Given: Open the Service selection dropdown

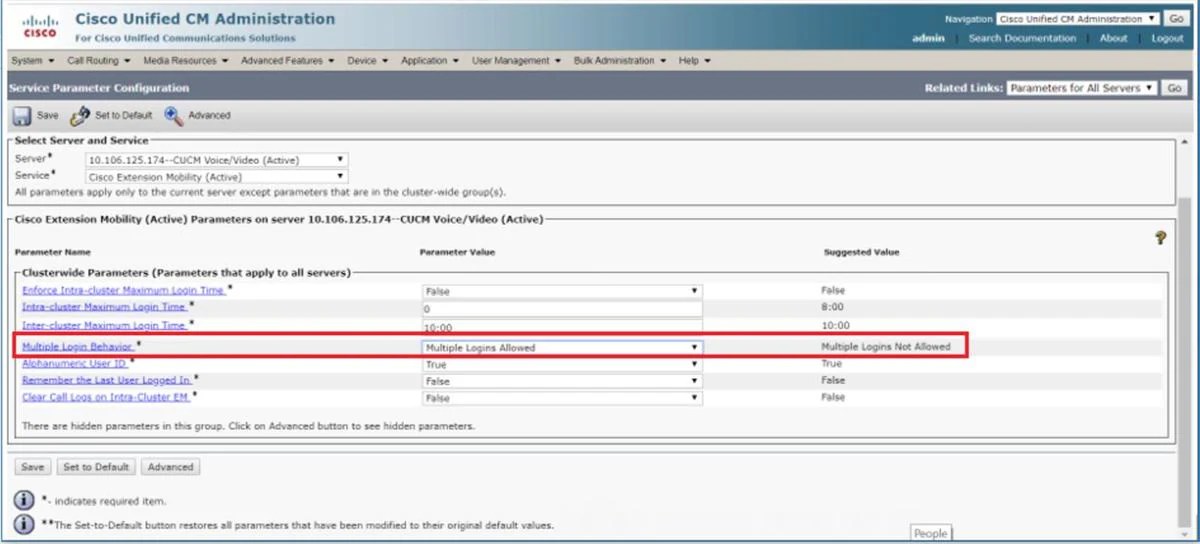Looking at the screenshot, I should point(217,177).
